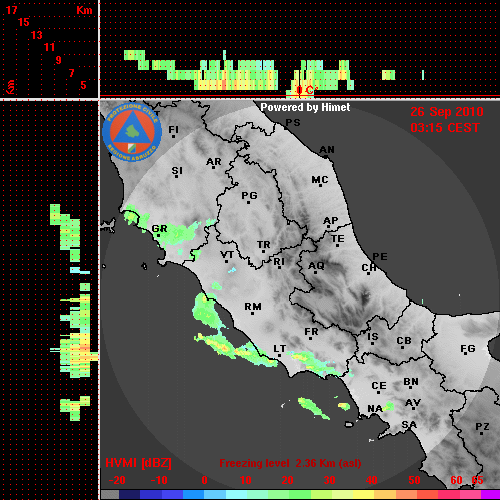Select the CB city label
500x500 pixels.
point(404,341)
